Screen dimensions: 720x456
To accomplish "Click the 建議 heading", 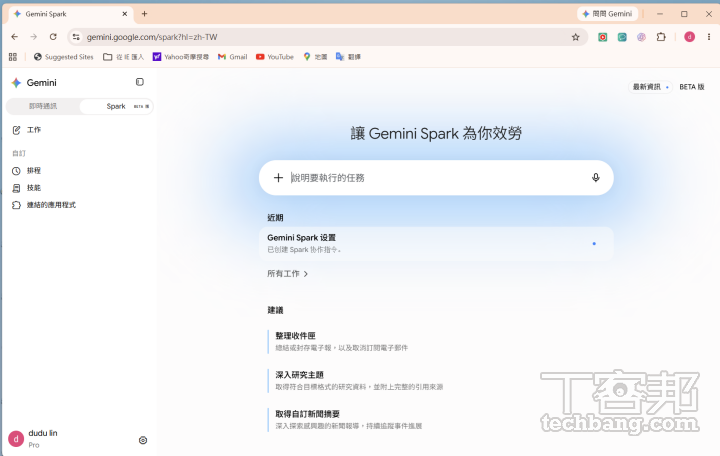I will (x=275, y=310).
